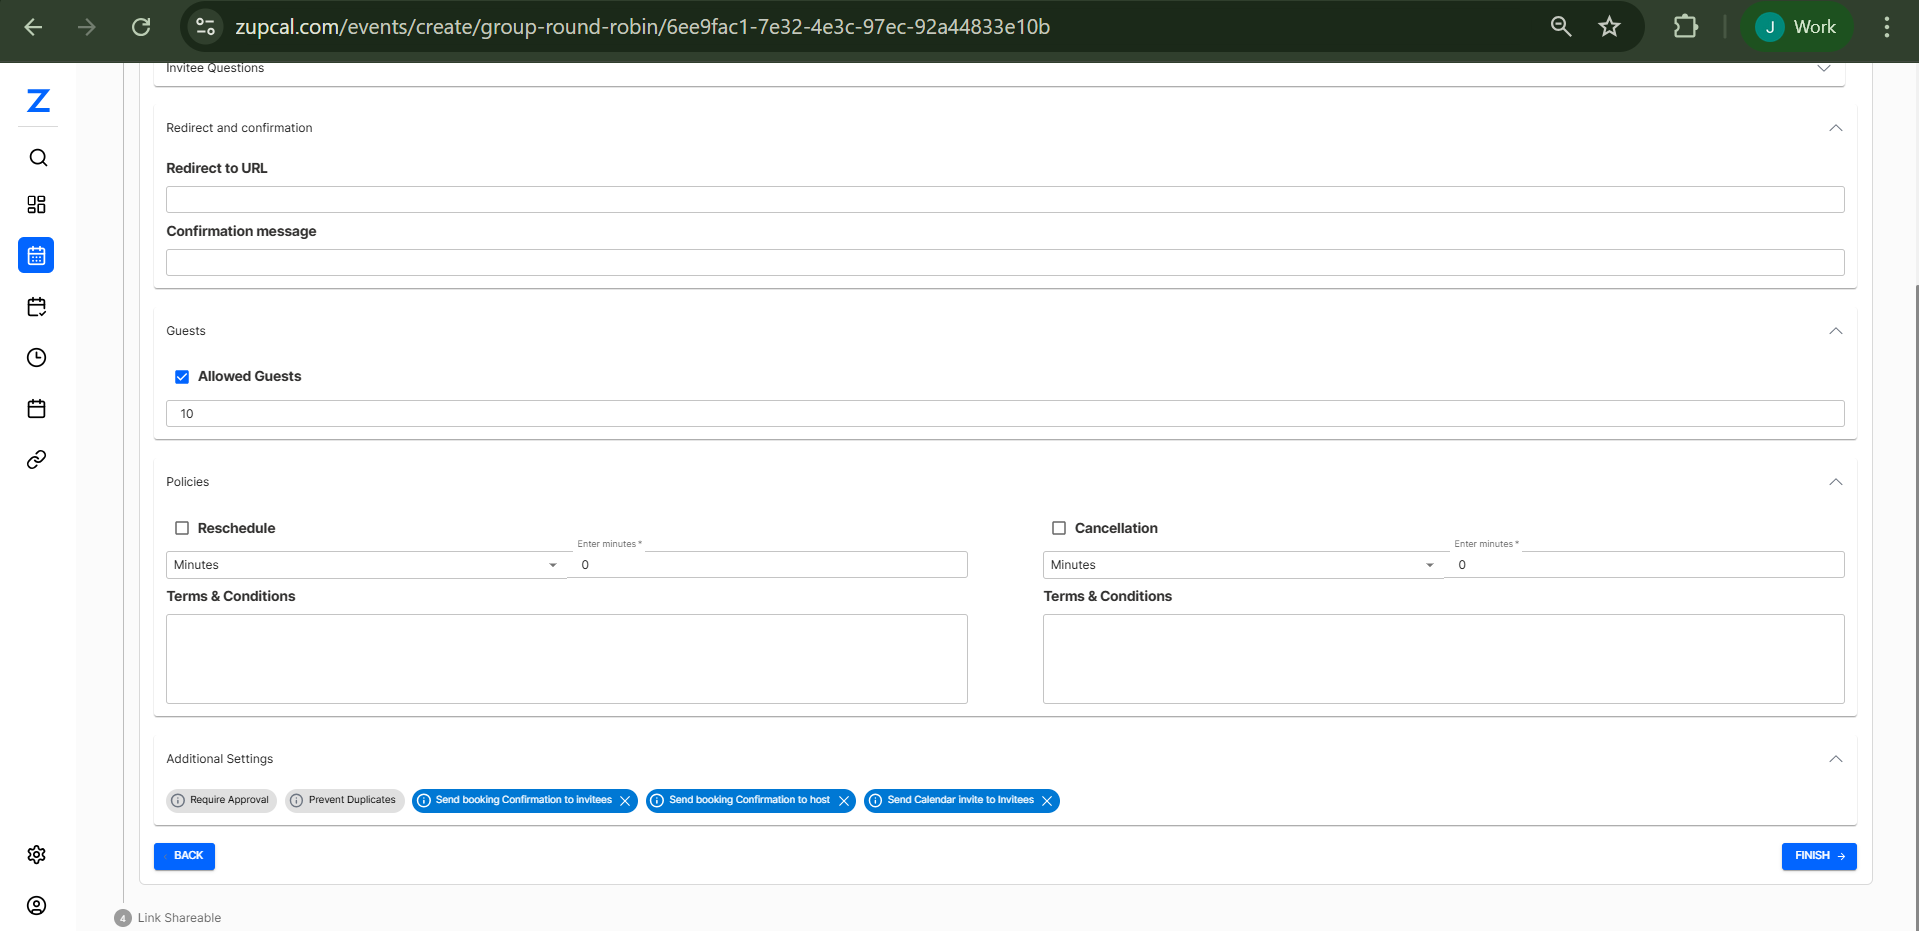Collapse the Policies section
The width and height of the screenshot is (1919, 931).
pyautogui.click(x=1835, y=482)
